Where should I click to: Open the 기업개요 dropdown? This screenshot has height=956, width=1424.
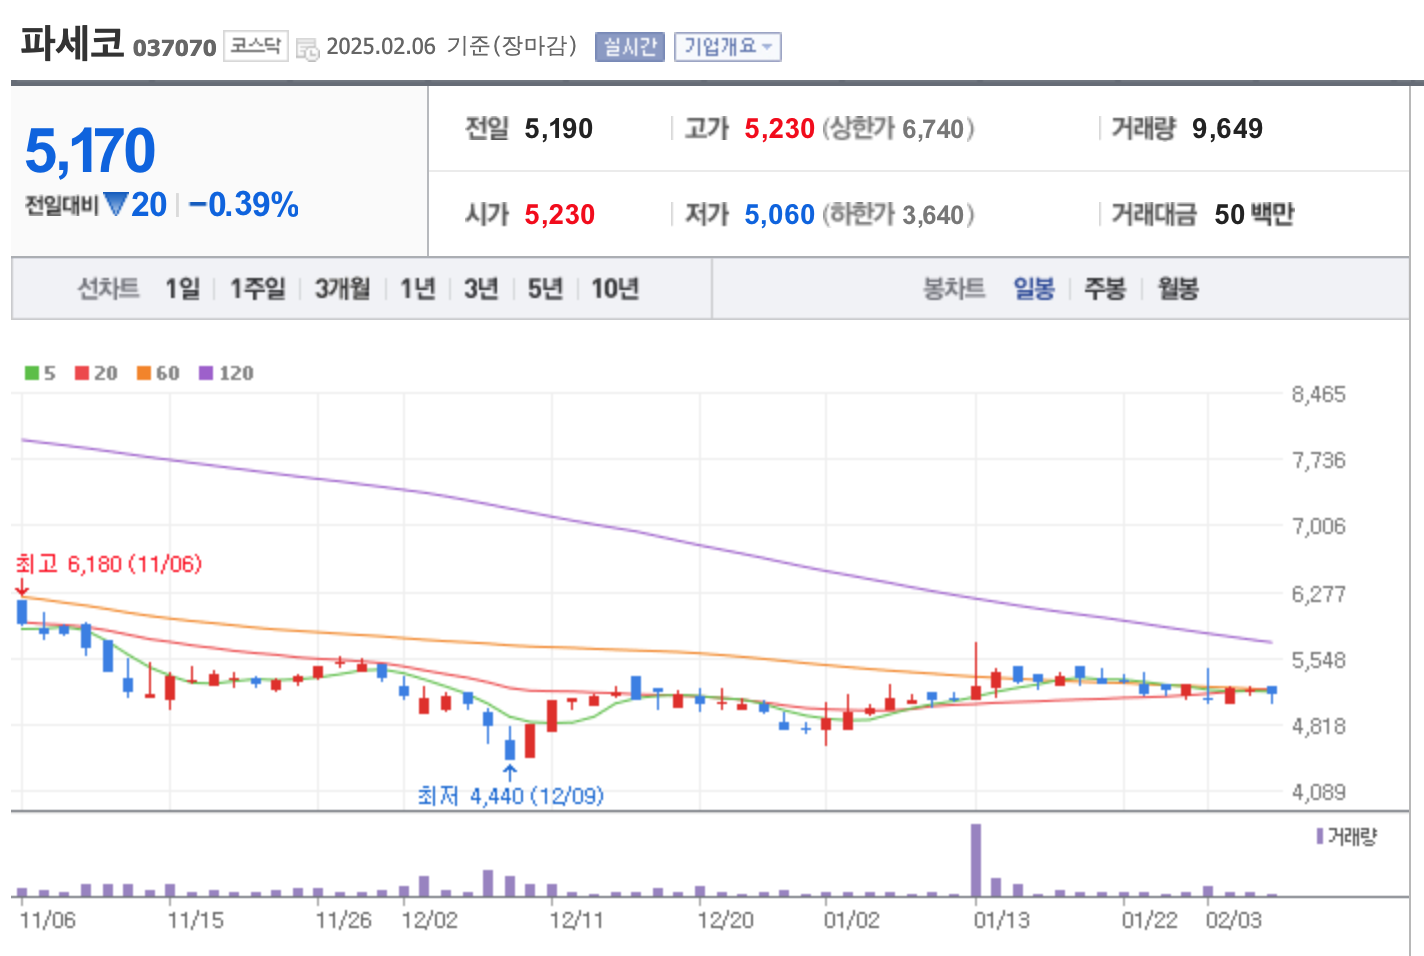coord(727,47)
